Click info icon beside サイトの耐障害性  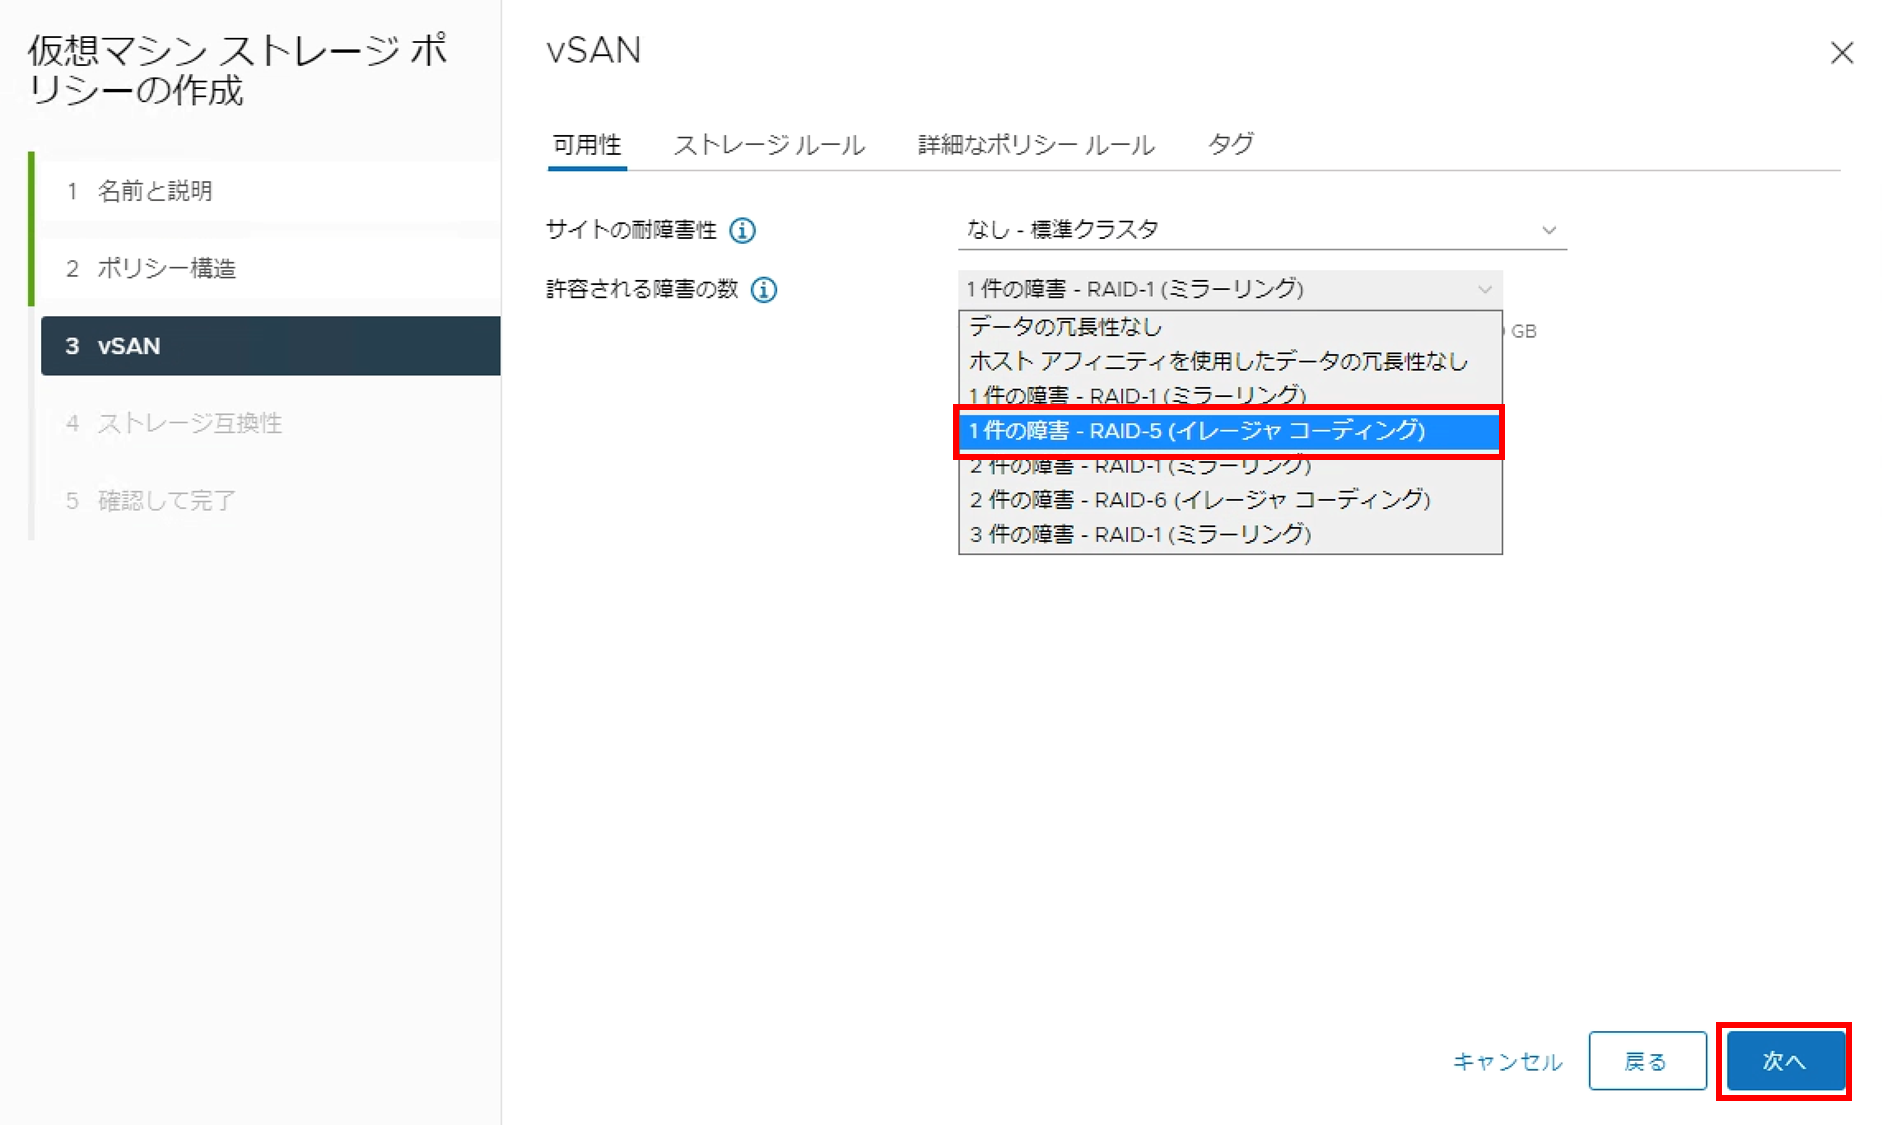[x=742, y=231]
